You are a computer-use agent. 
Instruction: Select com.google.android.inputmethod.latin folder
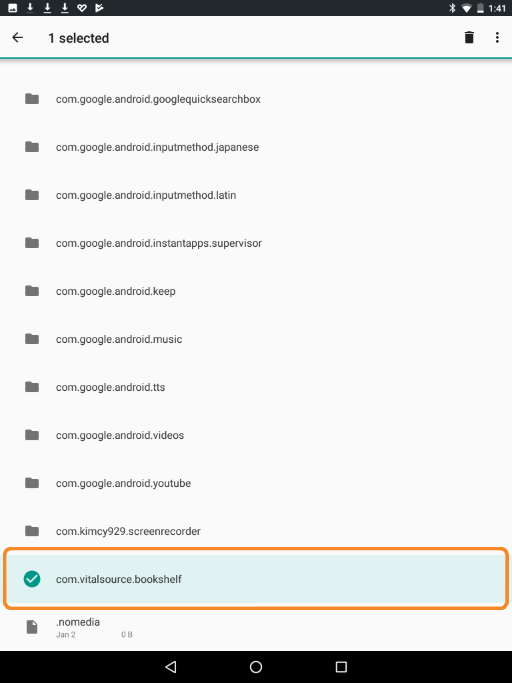[x=256, y=195]
